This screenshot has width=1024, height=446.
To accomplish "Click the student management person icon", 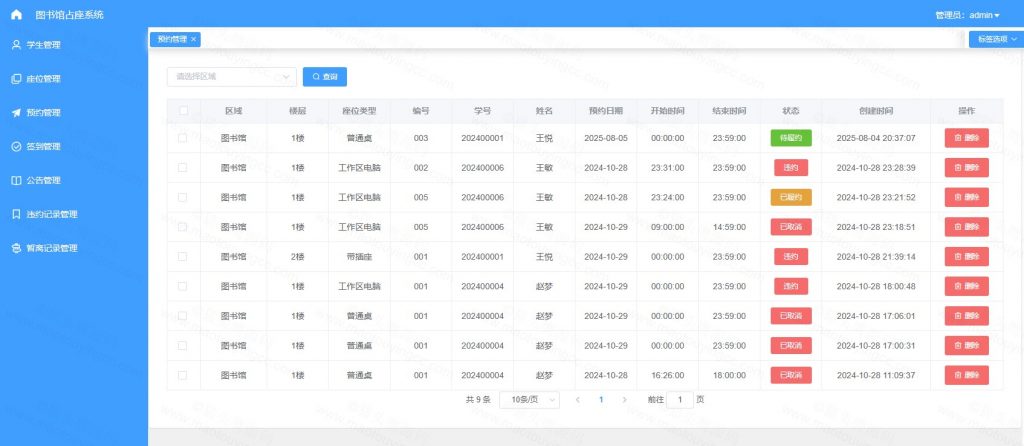I will point(16,45).
